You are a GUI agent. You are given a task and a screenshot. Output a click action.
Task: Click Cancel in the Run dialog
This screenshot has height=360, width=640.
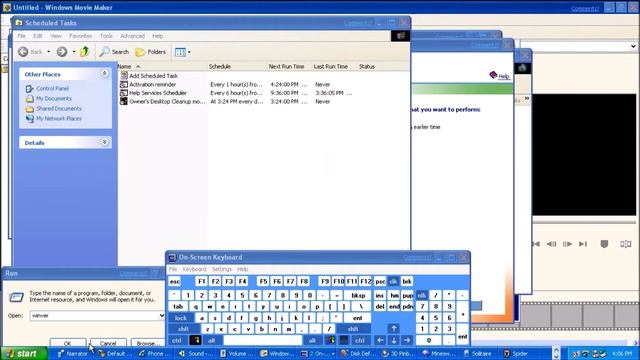[108, 343]
